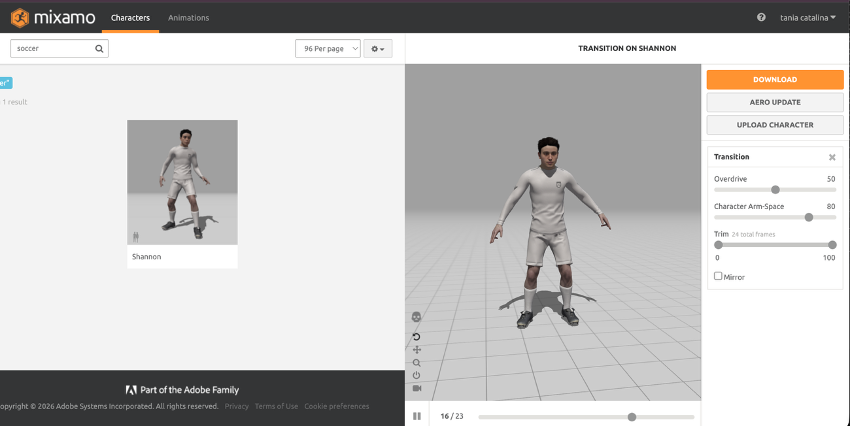Click the Trim slider left handle
Image resolution: width=850 pixels, height=426 pixels.
(x=718, y=245)
